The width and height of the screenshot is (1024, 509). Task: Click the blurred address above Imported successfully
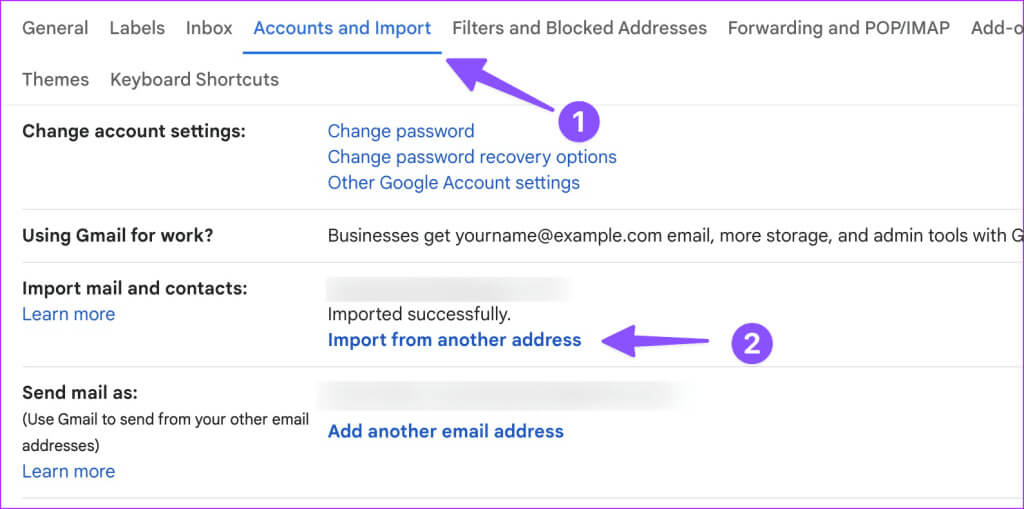(447, 289)
